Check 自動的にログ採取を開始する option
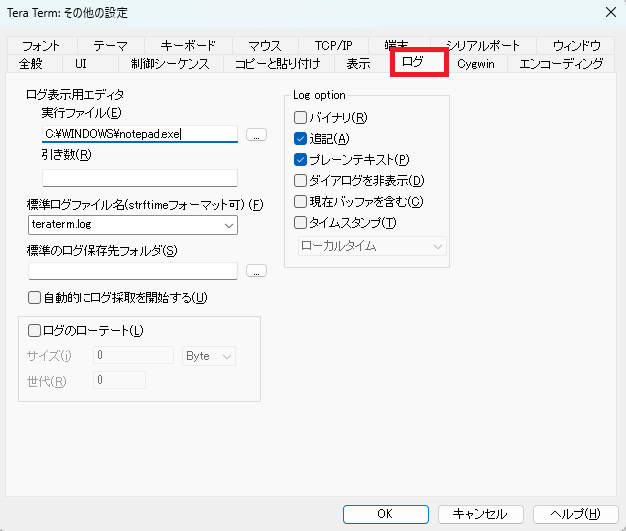 point(35,298)
